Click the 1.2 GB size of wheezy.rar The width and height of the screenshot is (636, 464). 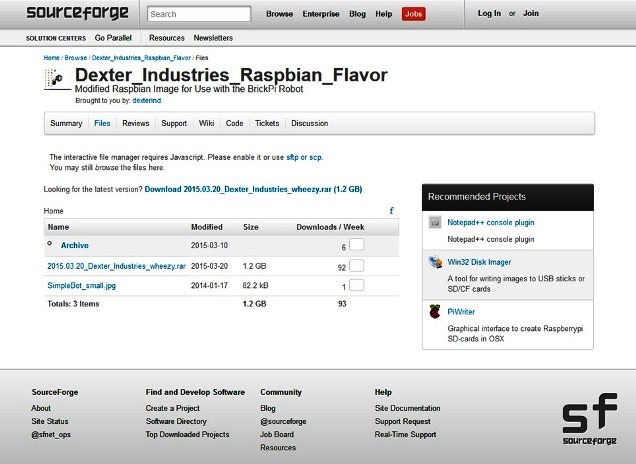point(254,266)
